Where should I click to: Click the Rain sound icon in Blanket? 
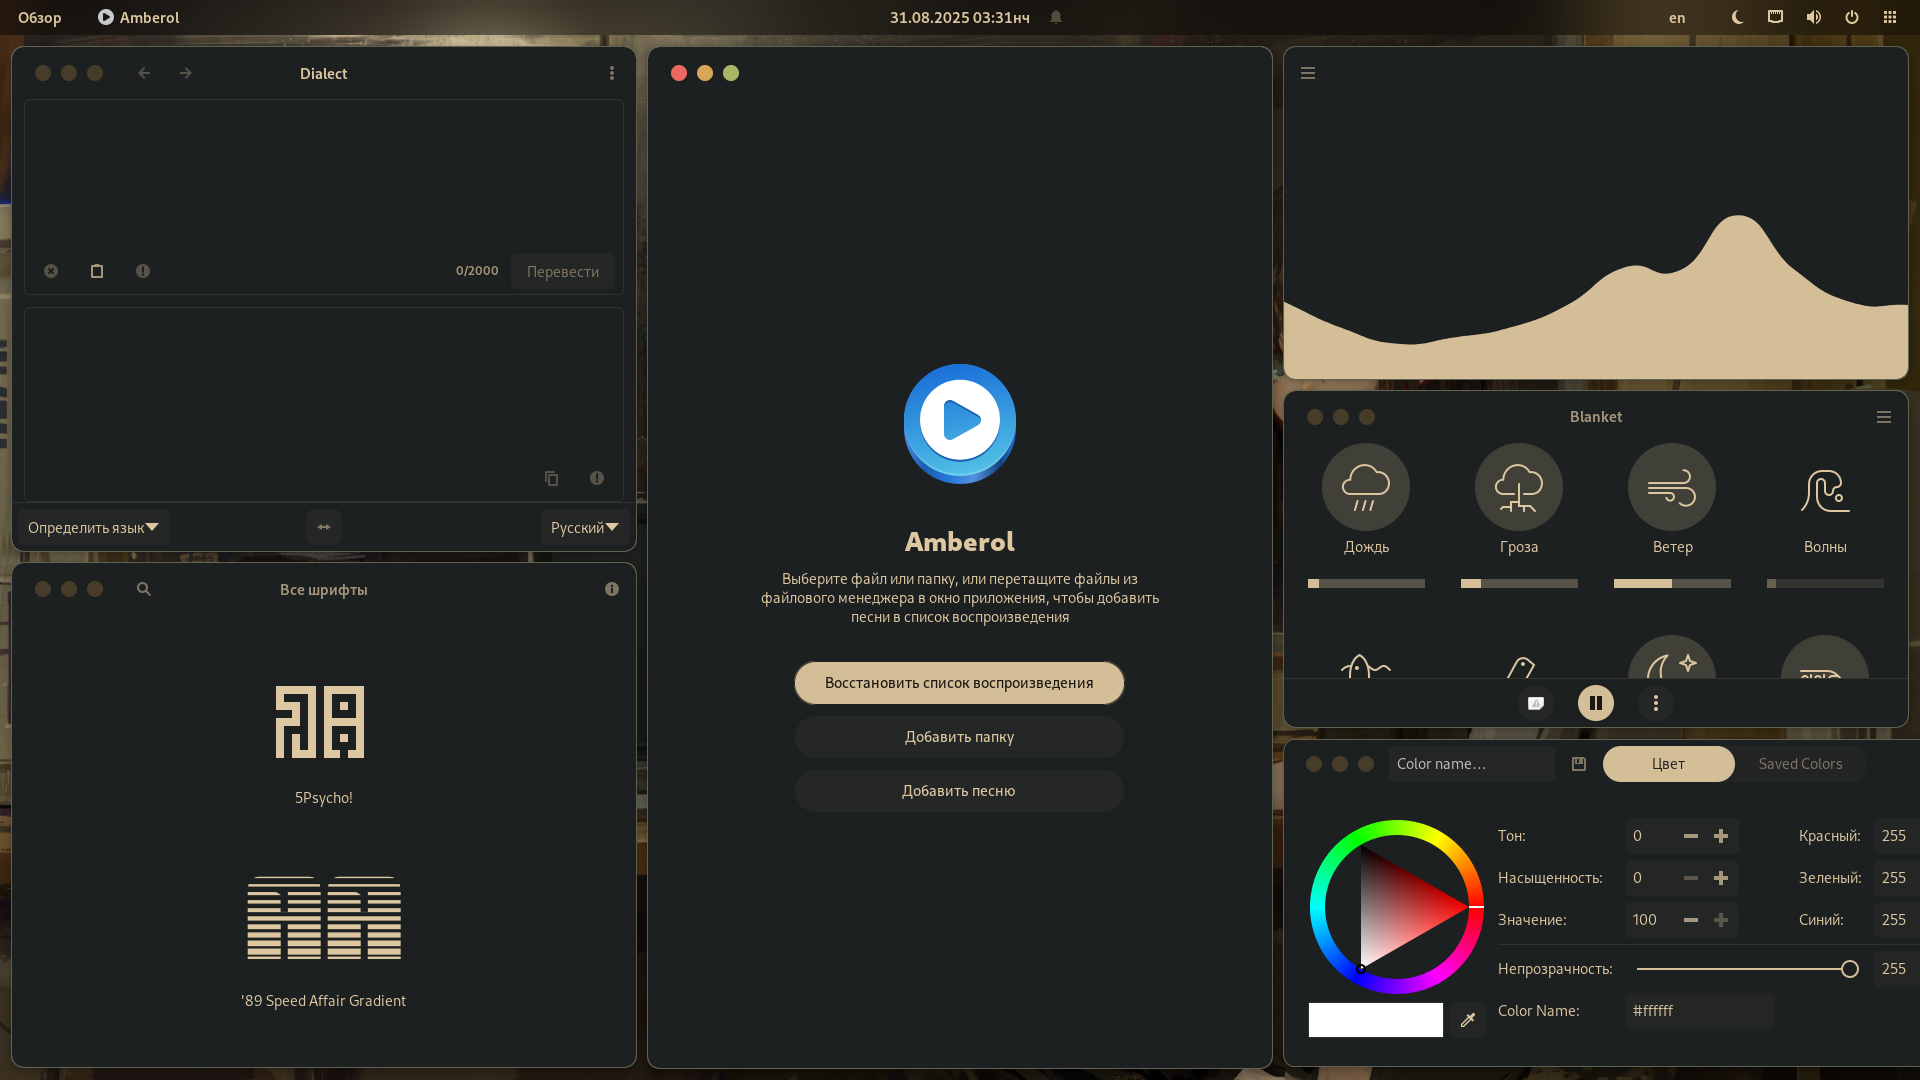(1365, 487)
